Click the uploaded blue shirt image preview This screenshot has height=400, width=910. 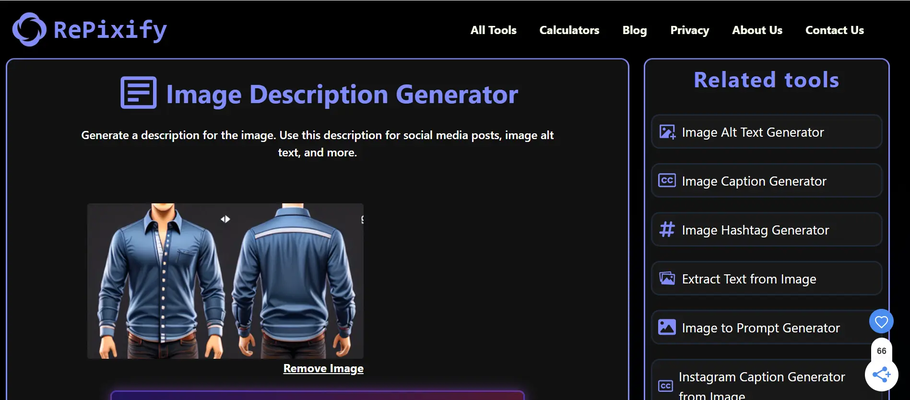[225, 281]
